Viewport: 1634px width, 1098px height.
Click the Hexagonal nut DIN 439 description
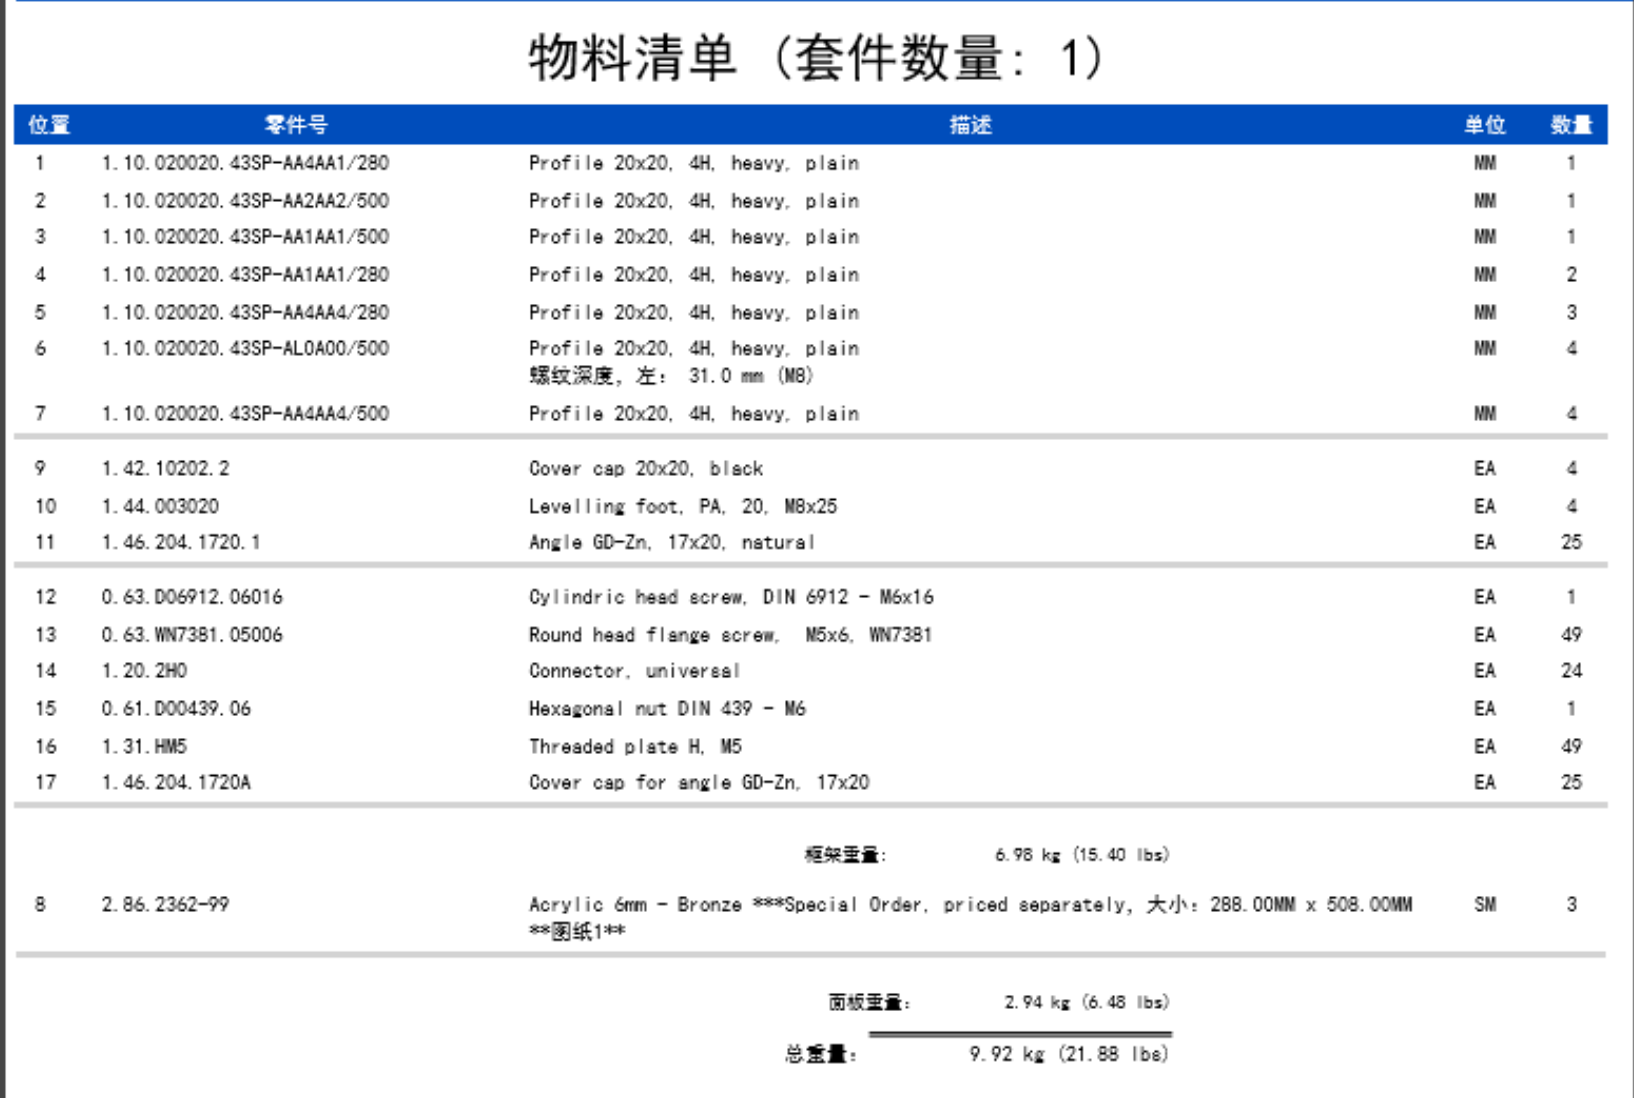click(667, 709)
